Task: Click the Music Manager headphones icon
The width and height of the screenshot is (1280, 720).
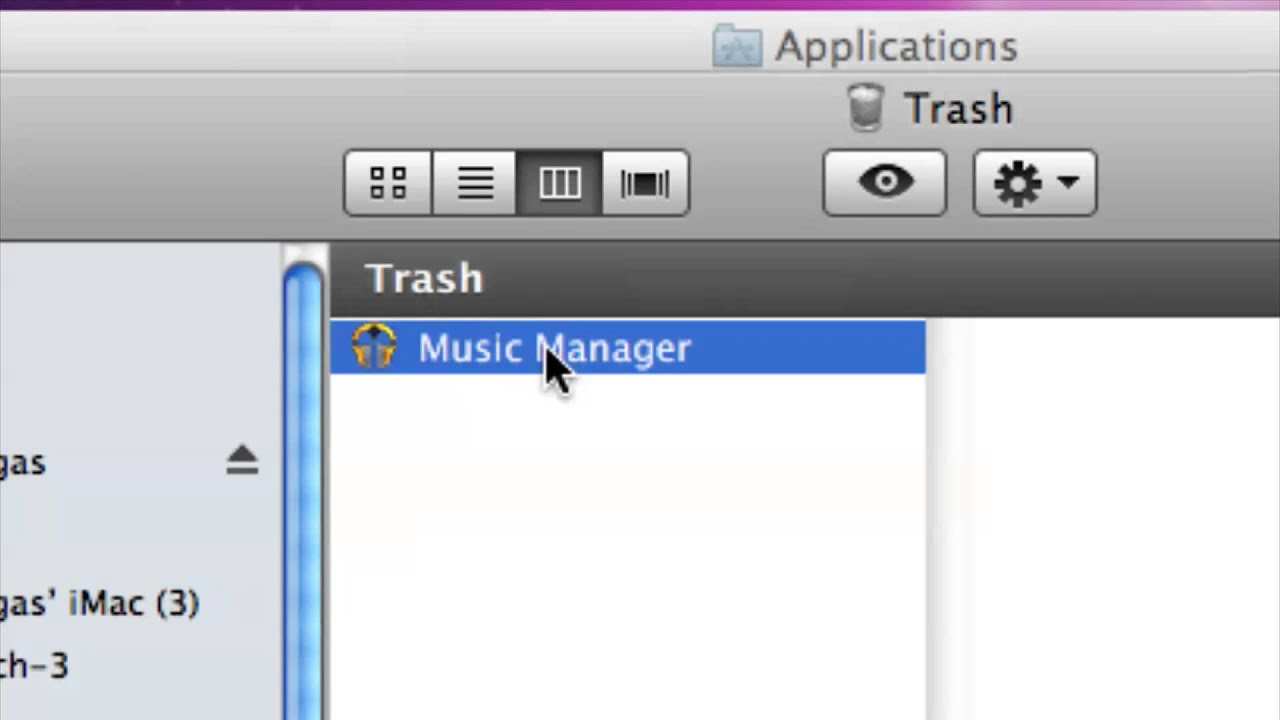Action: (x=374, y=348)
